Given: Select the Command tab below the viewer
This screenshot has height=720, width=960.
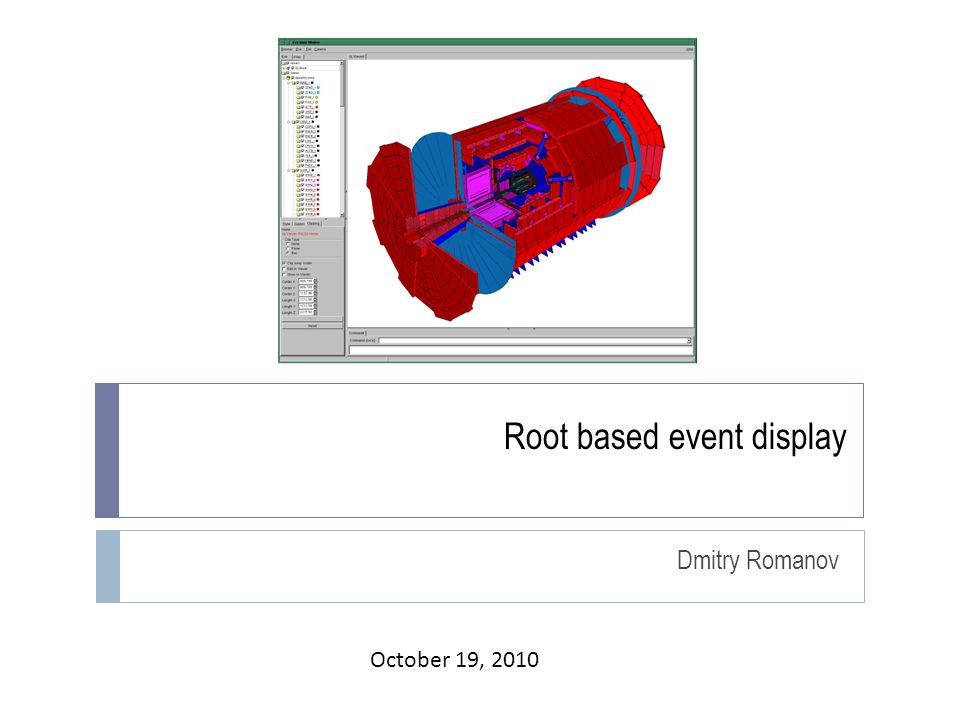Looking at the screenshot, I should point(357,332).
